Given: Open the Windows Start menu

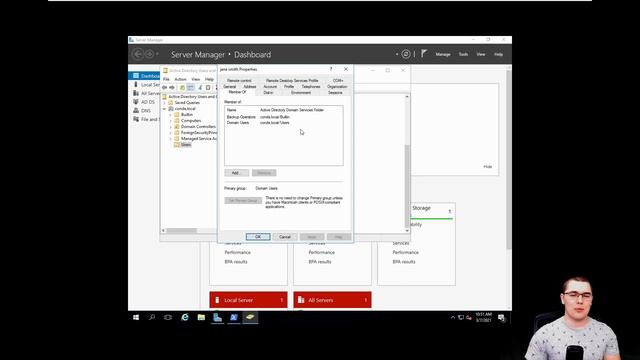Looking at the screenshot, I should (x=136, y=317).
